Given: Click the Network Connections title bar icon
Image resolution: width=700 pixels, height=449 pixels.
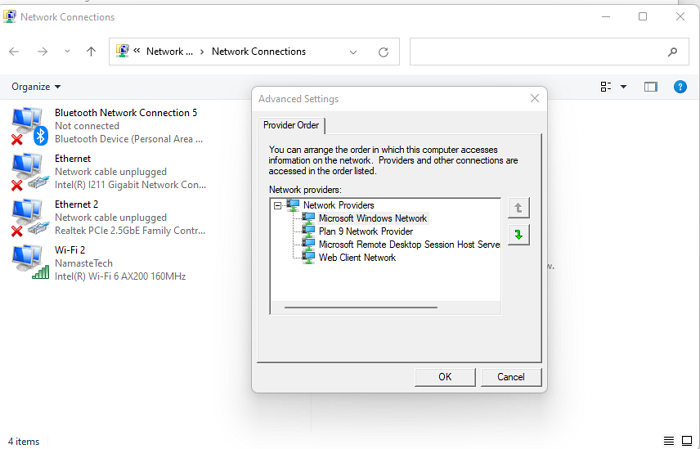Looking at the screenshot, I should click(x=9, y=17).
